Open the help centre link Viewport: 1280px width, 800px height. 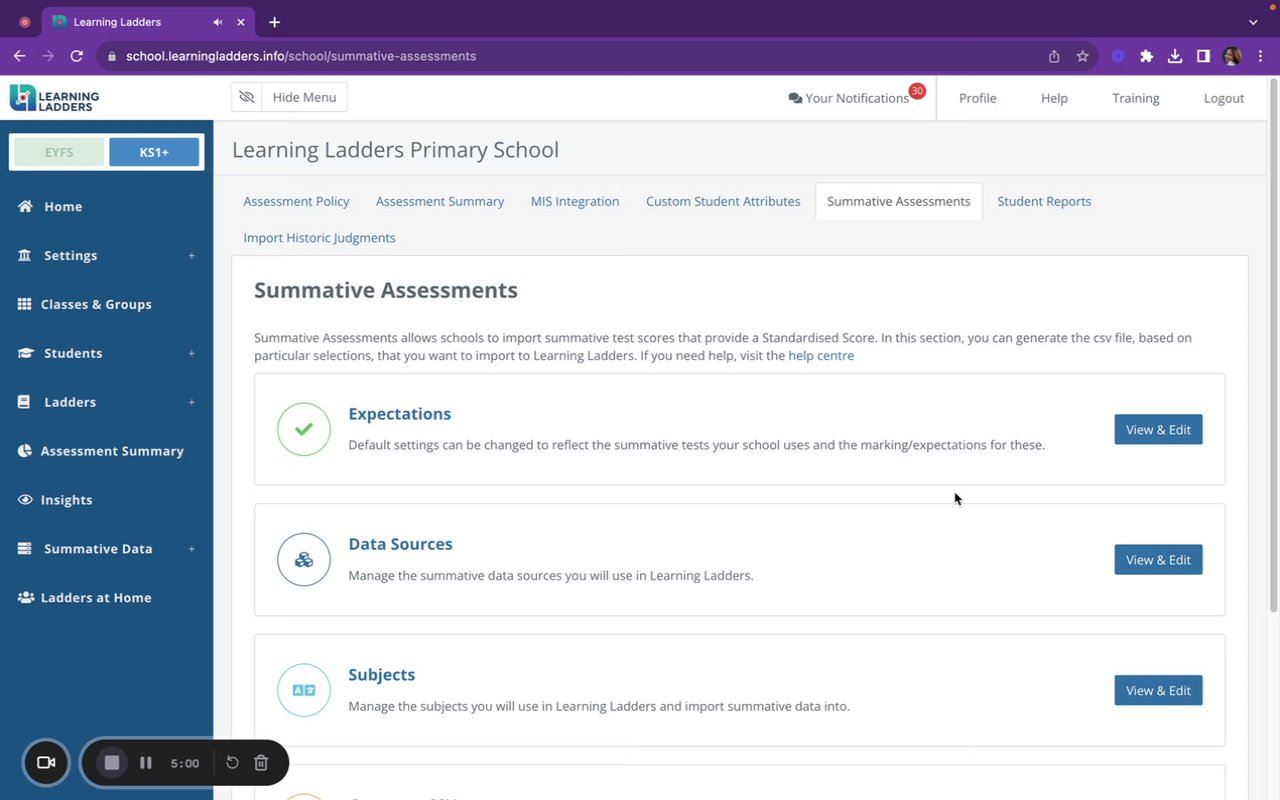pos(821,355)
